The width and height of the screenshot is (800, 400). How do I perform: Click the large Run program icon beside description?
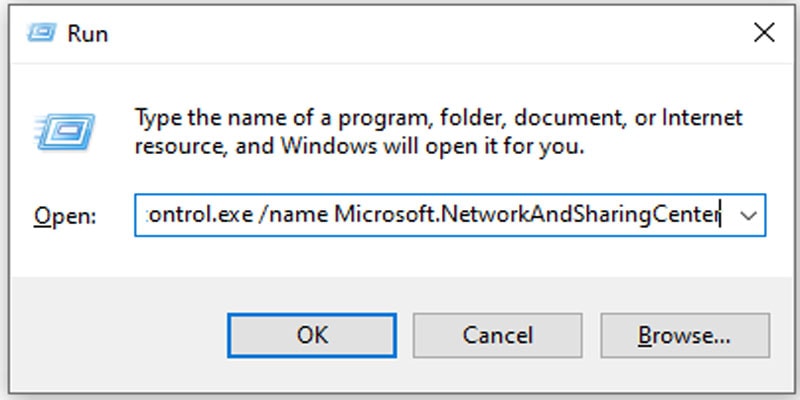[x=65, y=132]
